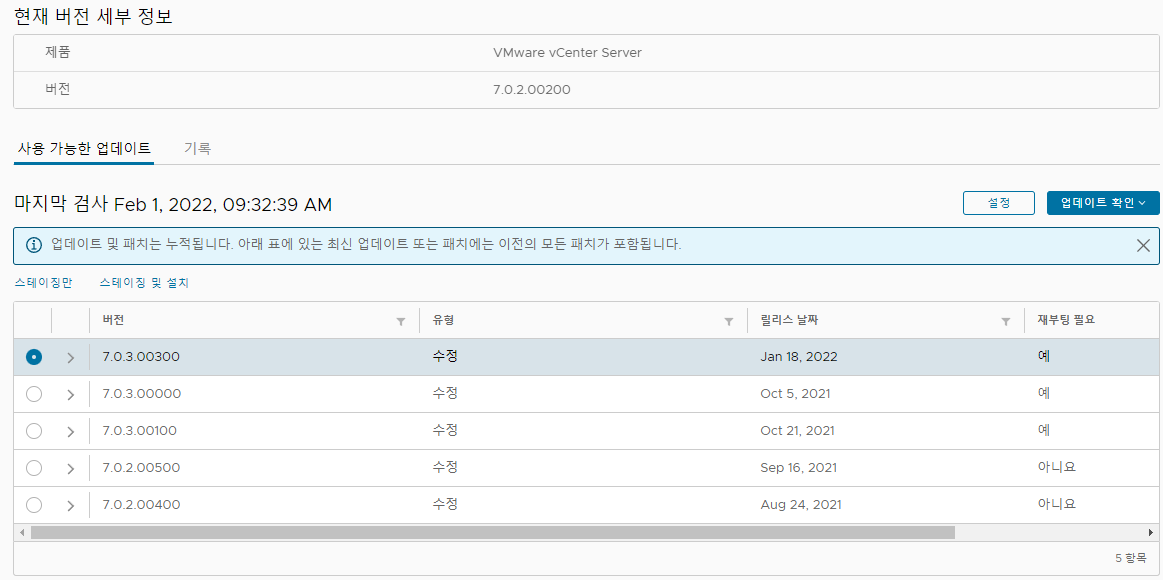Click the 릴리스 날짜 column header label

click(x=789, y=320)
